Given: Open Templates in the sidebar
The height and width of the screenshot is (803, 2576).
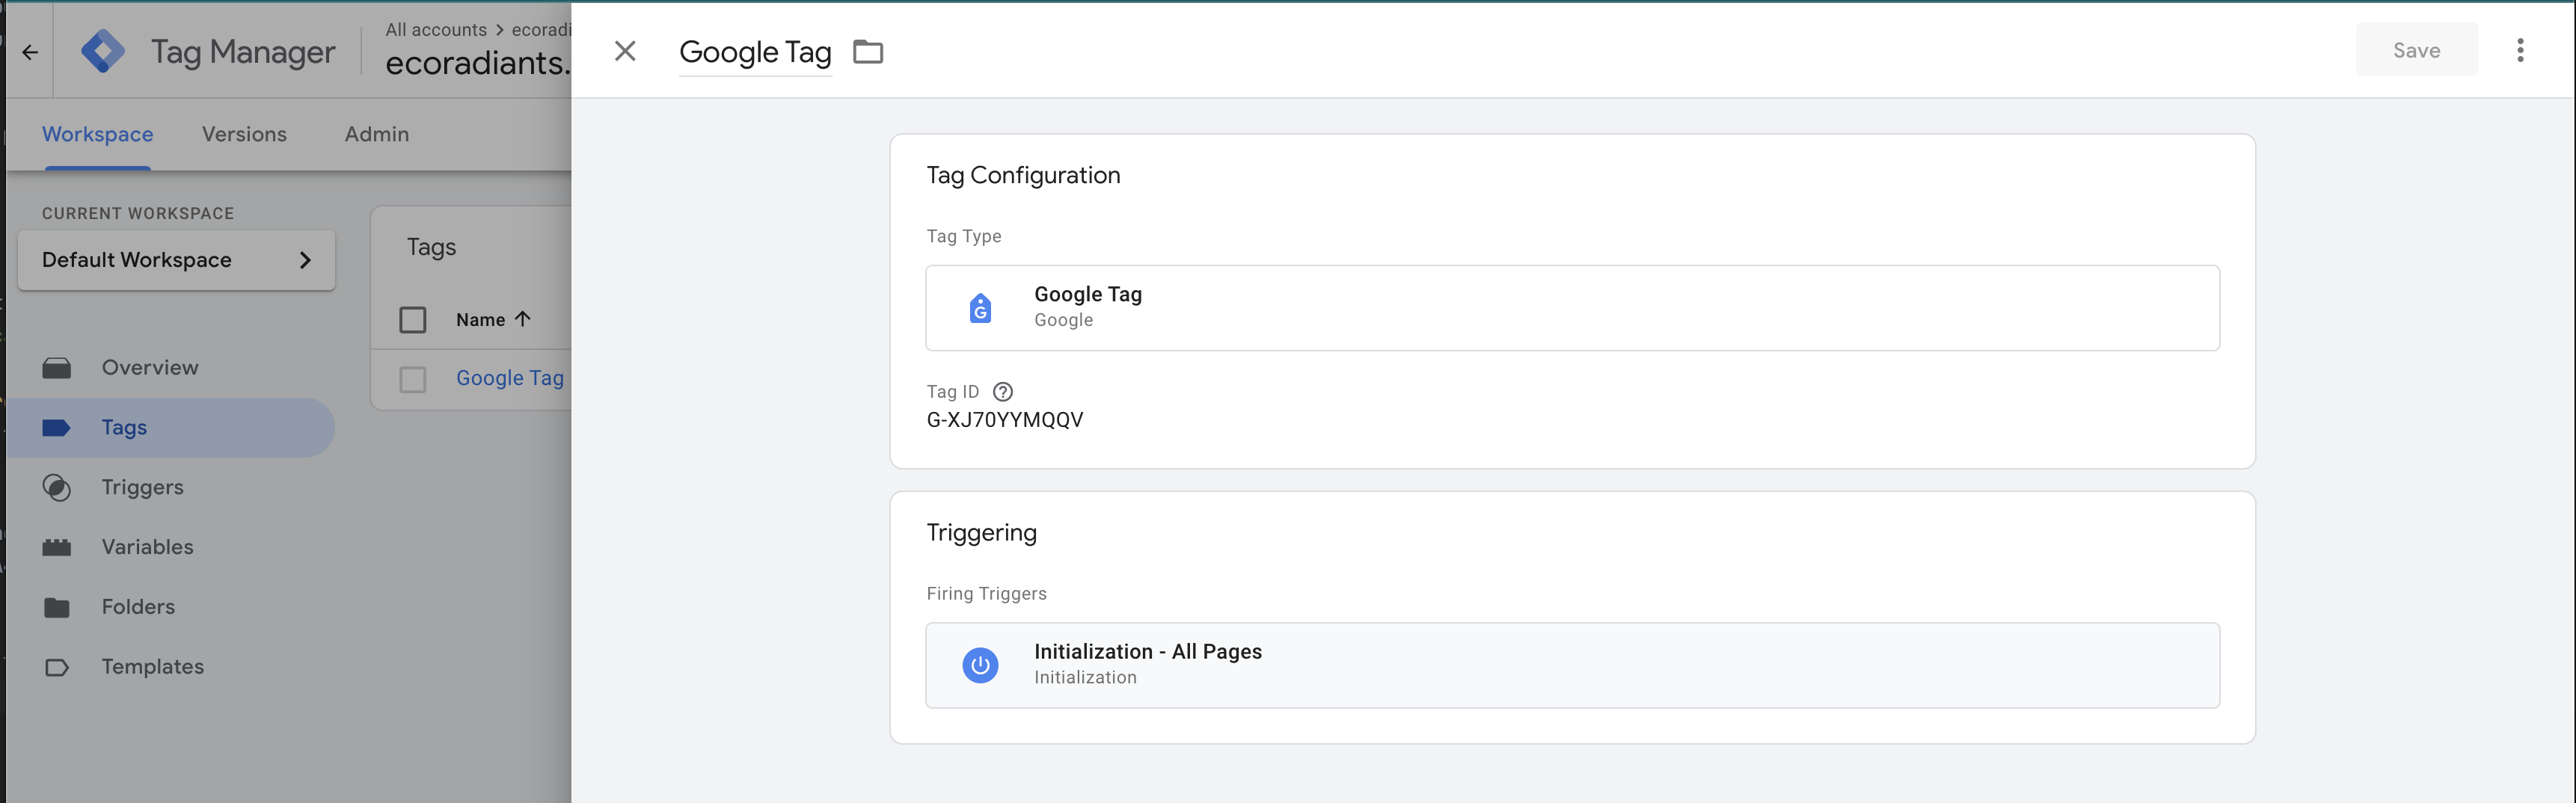Looking at the screenshot, I should (x=152, y=667).
